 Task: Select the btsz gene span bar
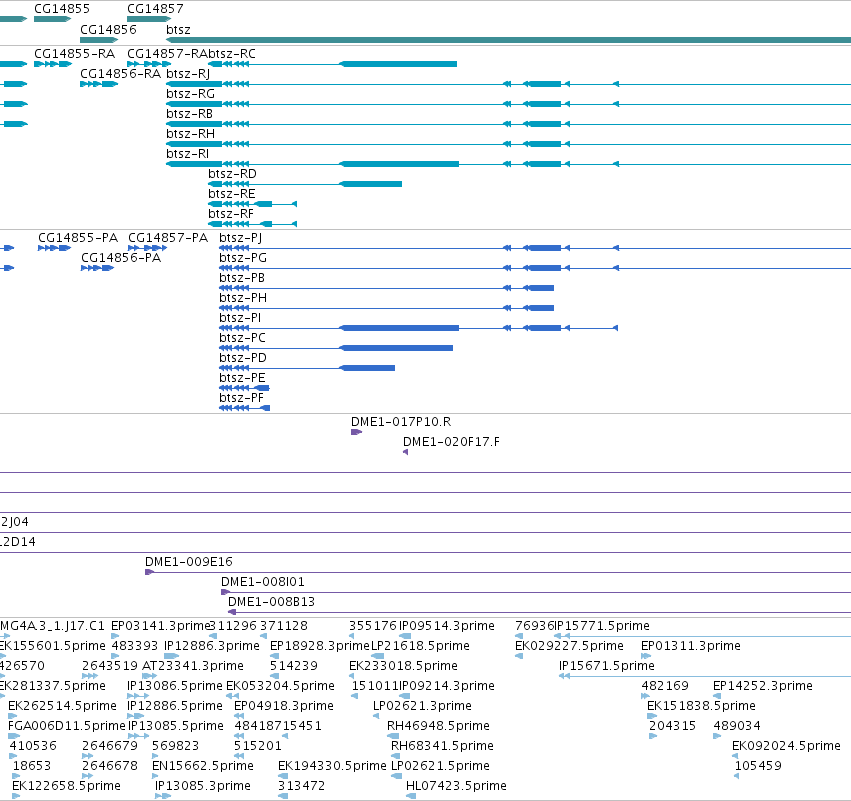(x=509, y=40)
